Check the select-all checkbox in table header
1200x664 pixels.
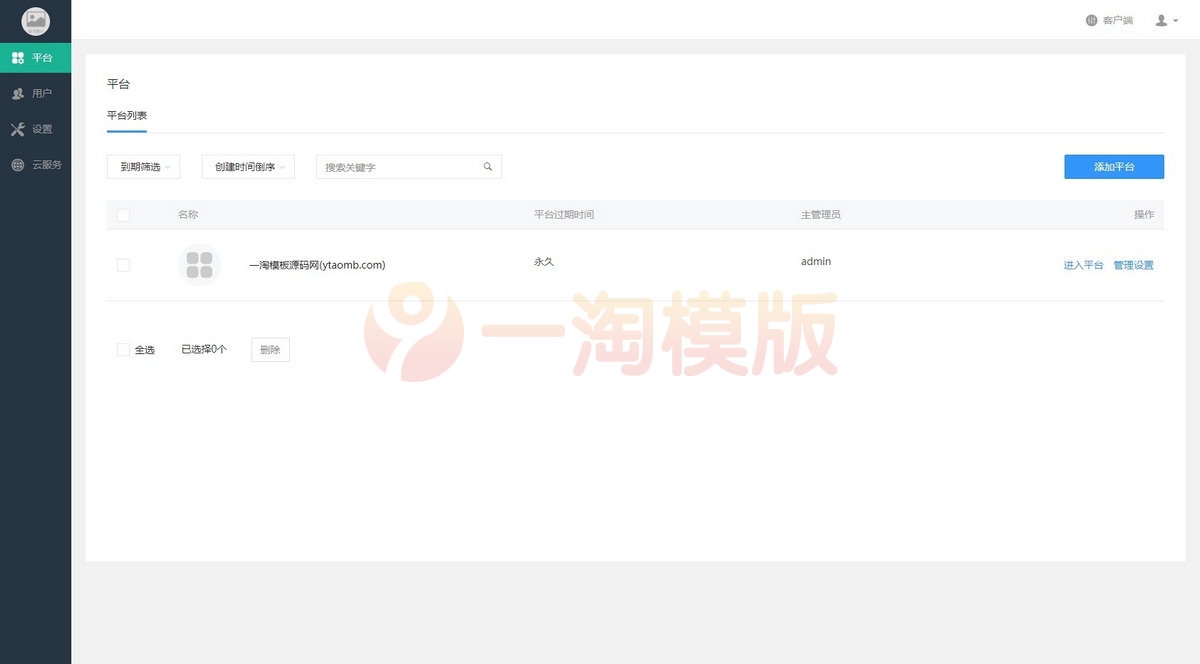[124, 214]
